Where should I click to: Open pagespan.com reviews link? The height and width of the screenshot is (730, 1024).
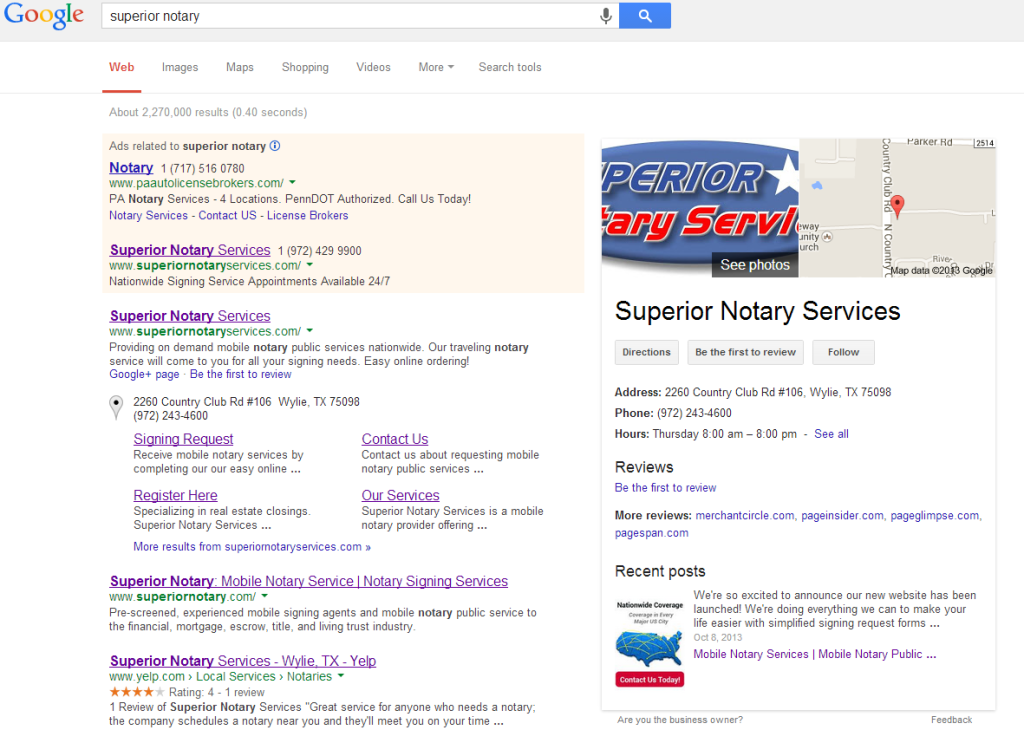pos(652,533)
